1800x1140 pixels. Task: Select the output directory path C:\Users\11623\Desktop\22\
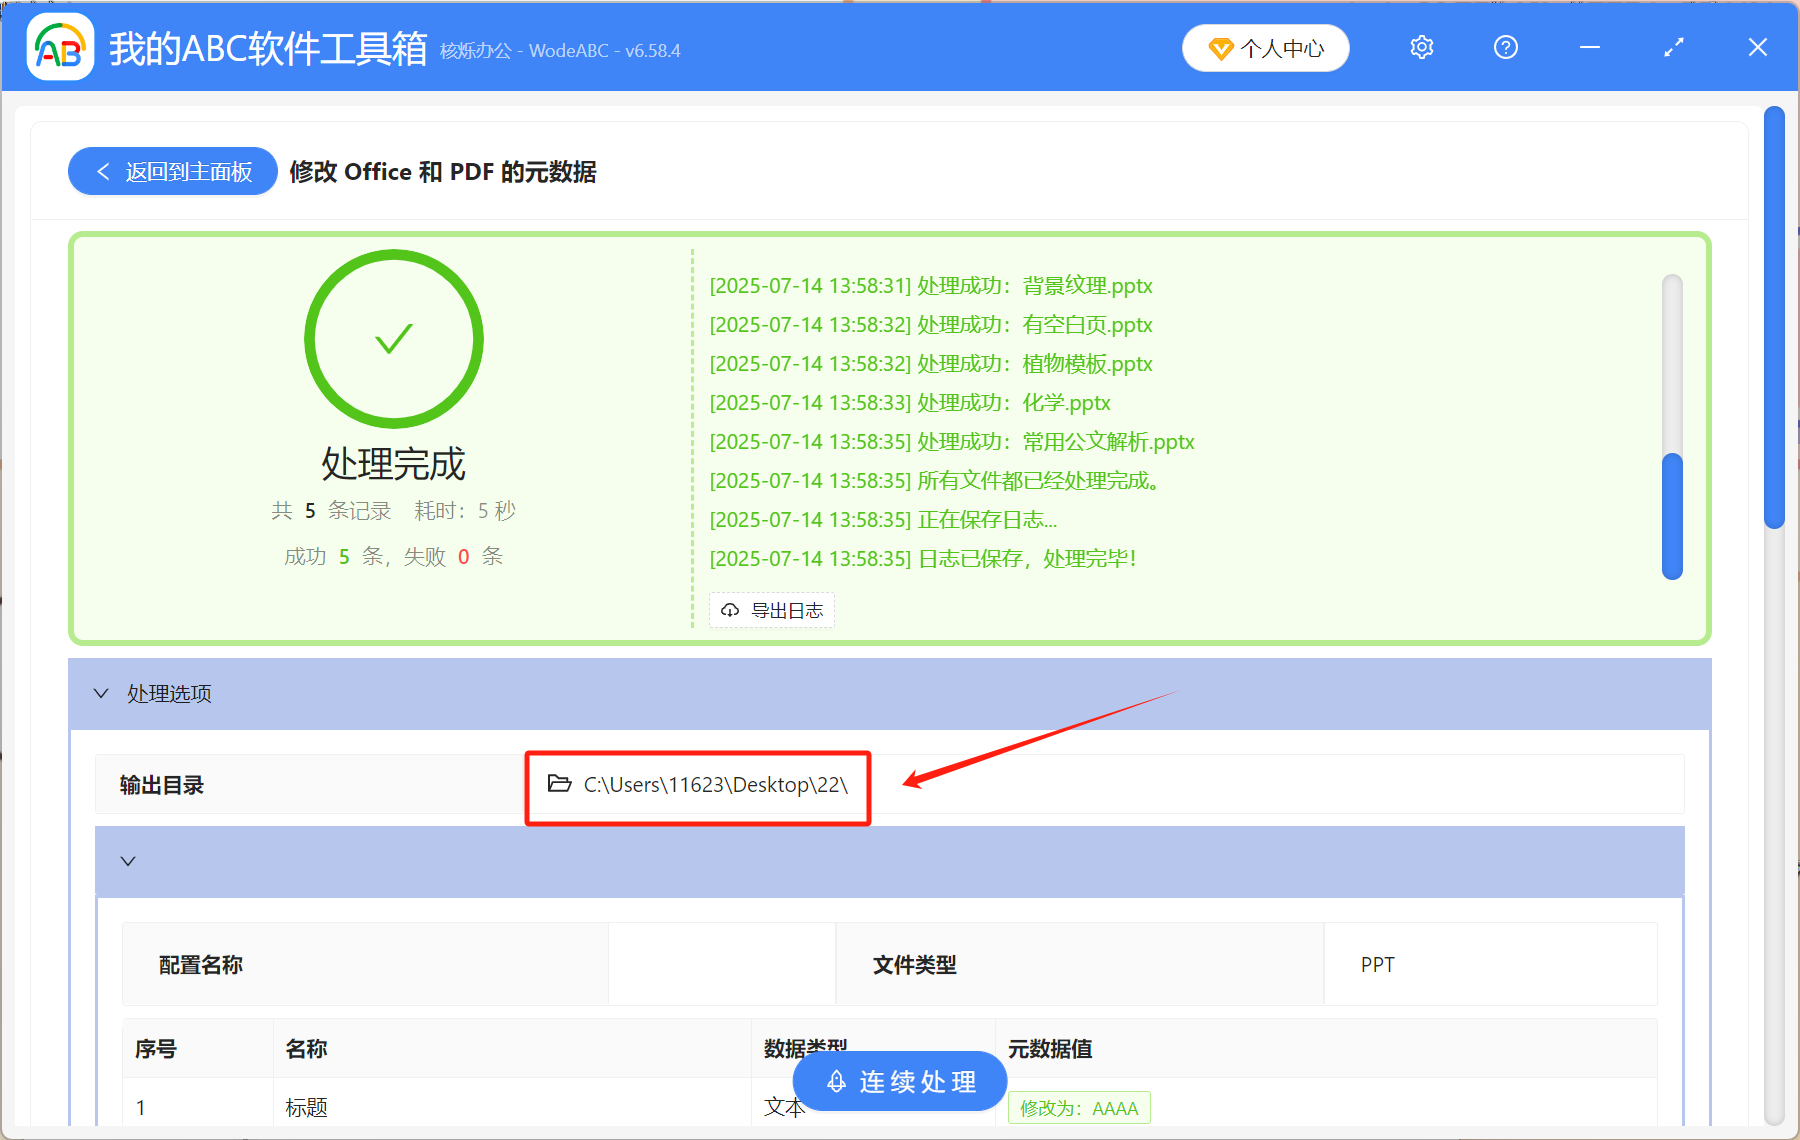click(716, 784)
